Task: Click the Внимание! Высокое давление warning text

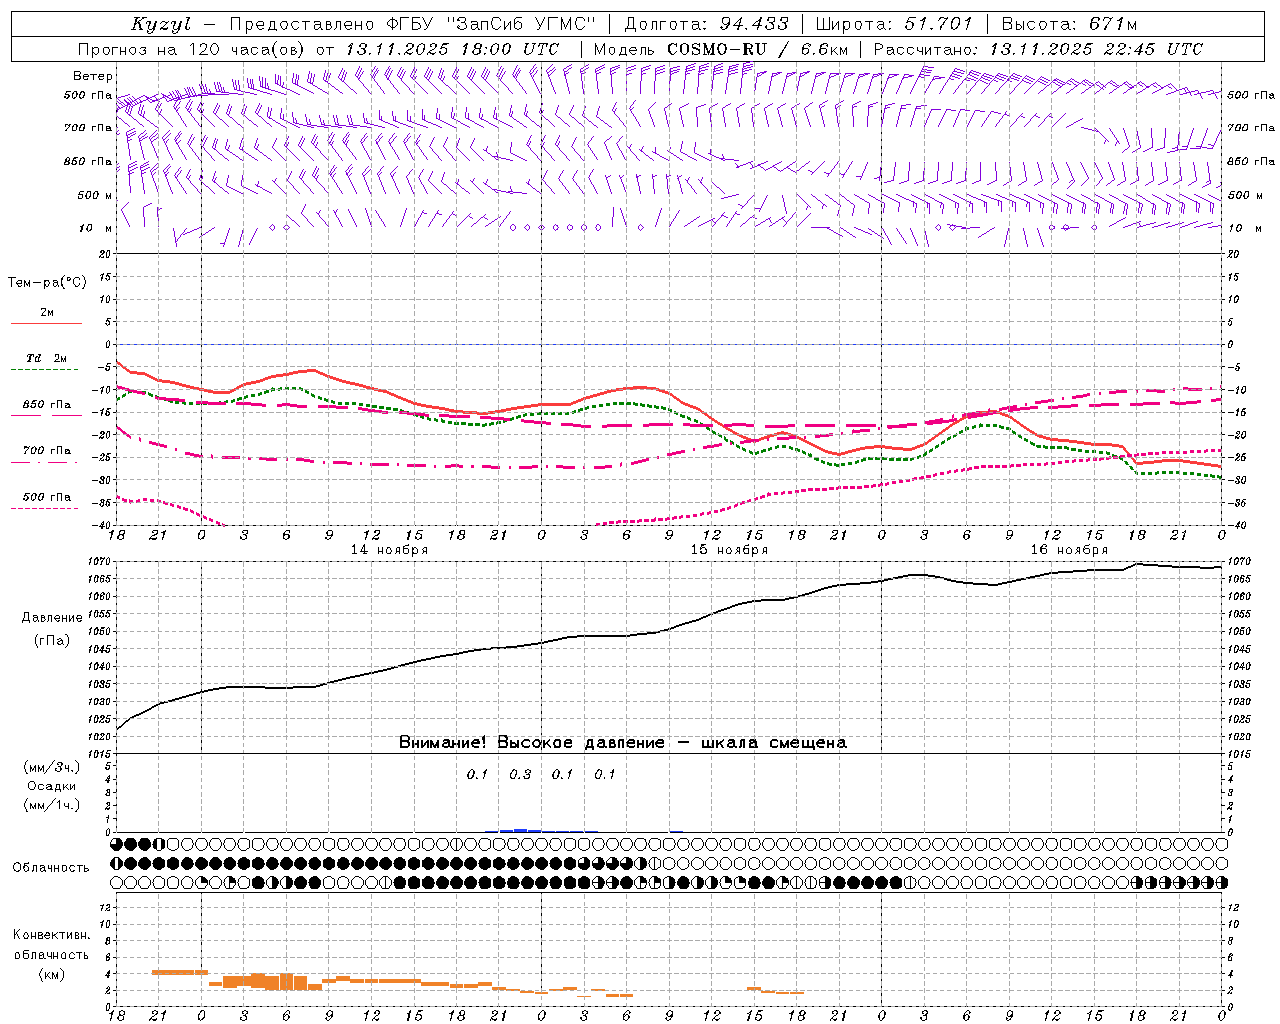Action: (623, 743)
